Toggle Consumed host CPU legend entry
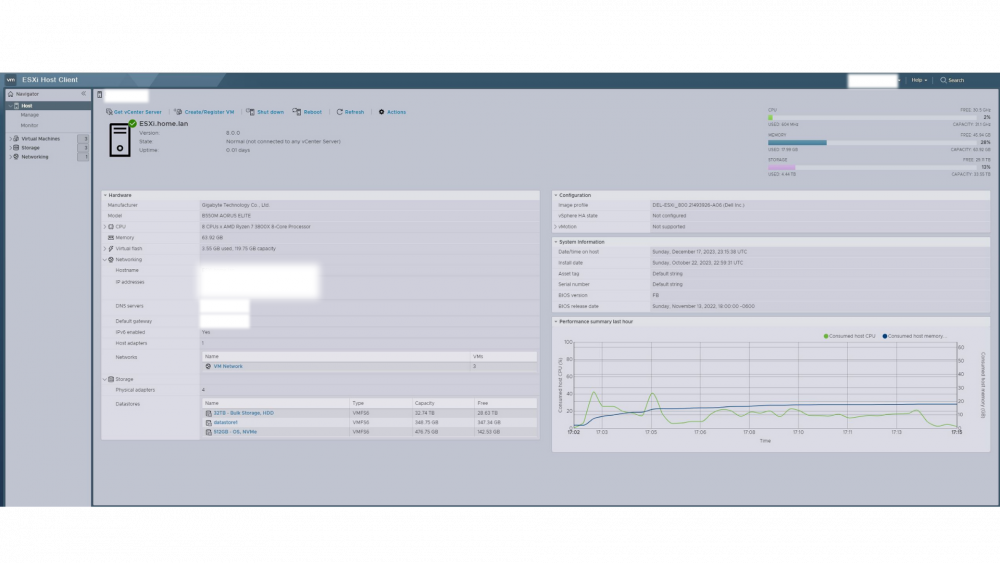 pos(849,336)
